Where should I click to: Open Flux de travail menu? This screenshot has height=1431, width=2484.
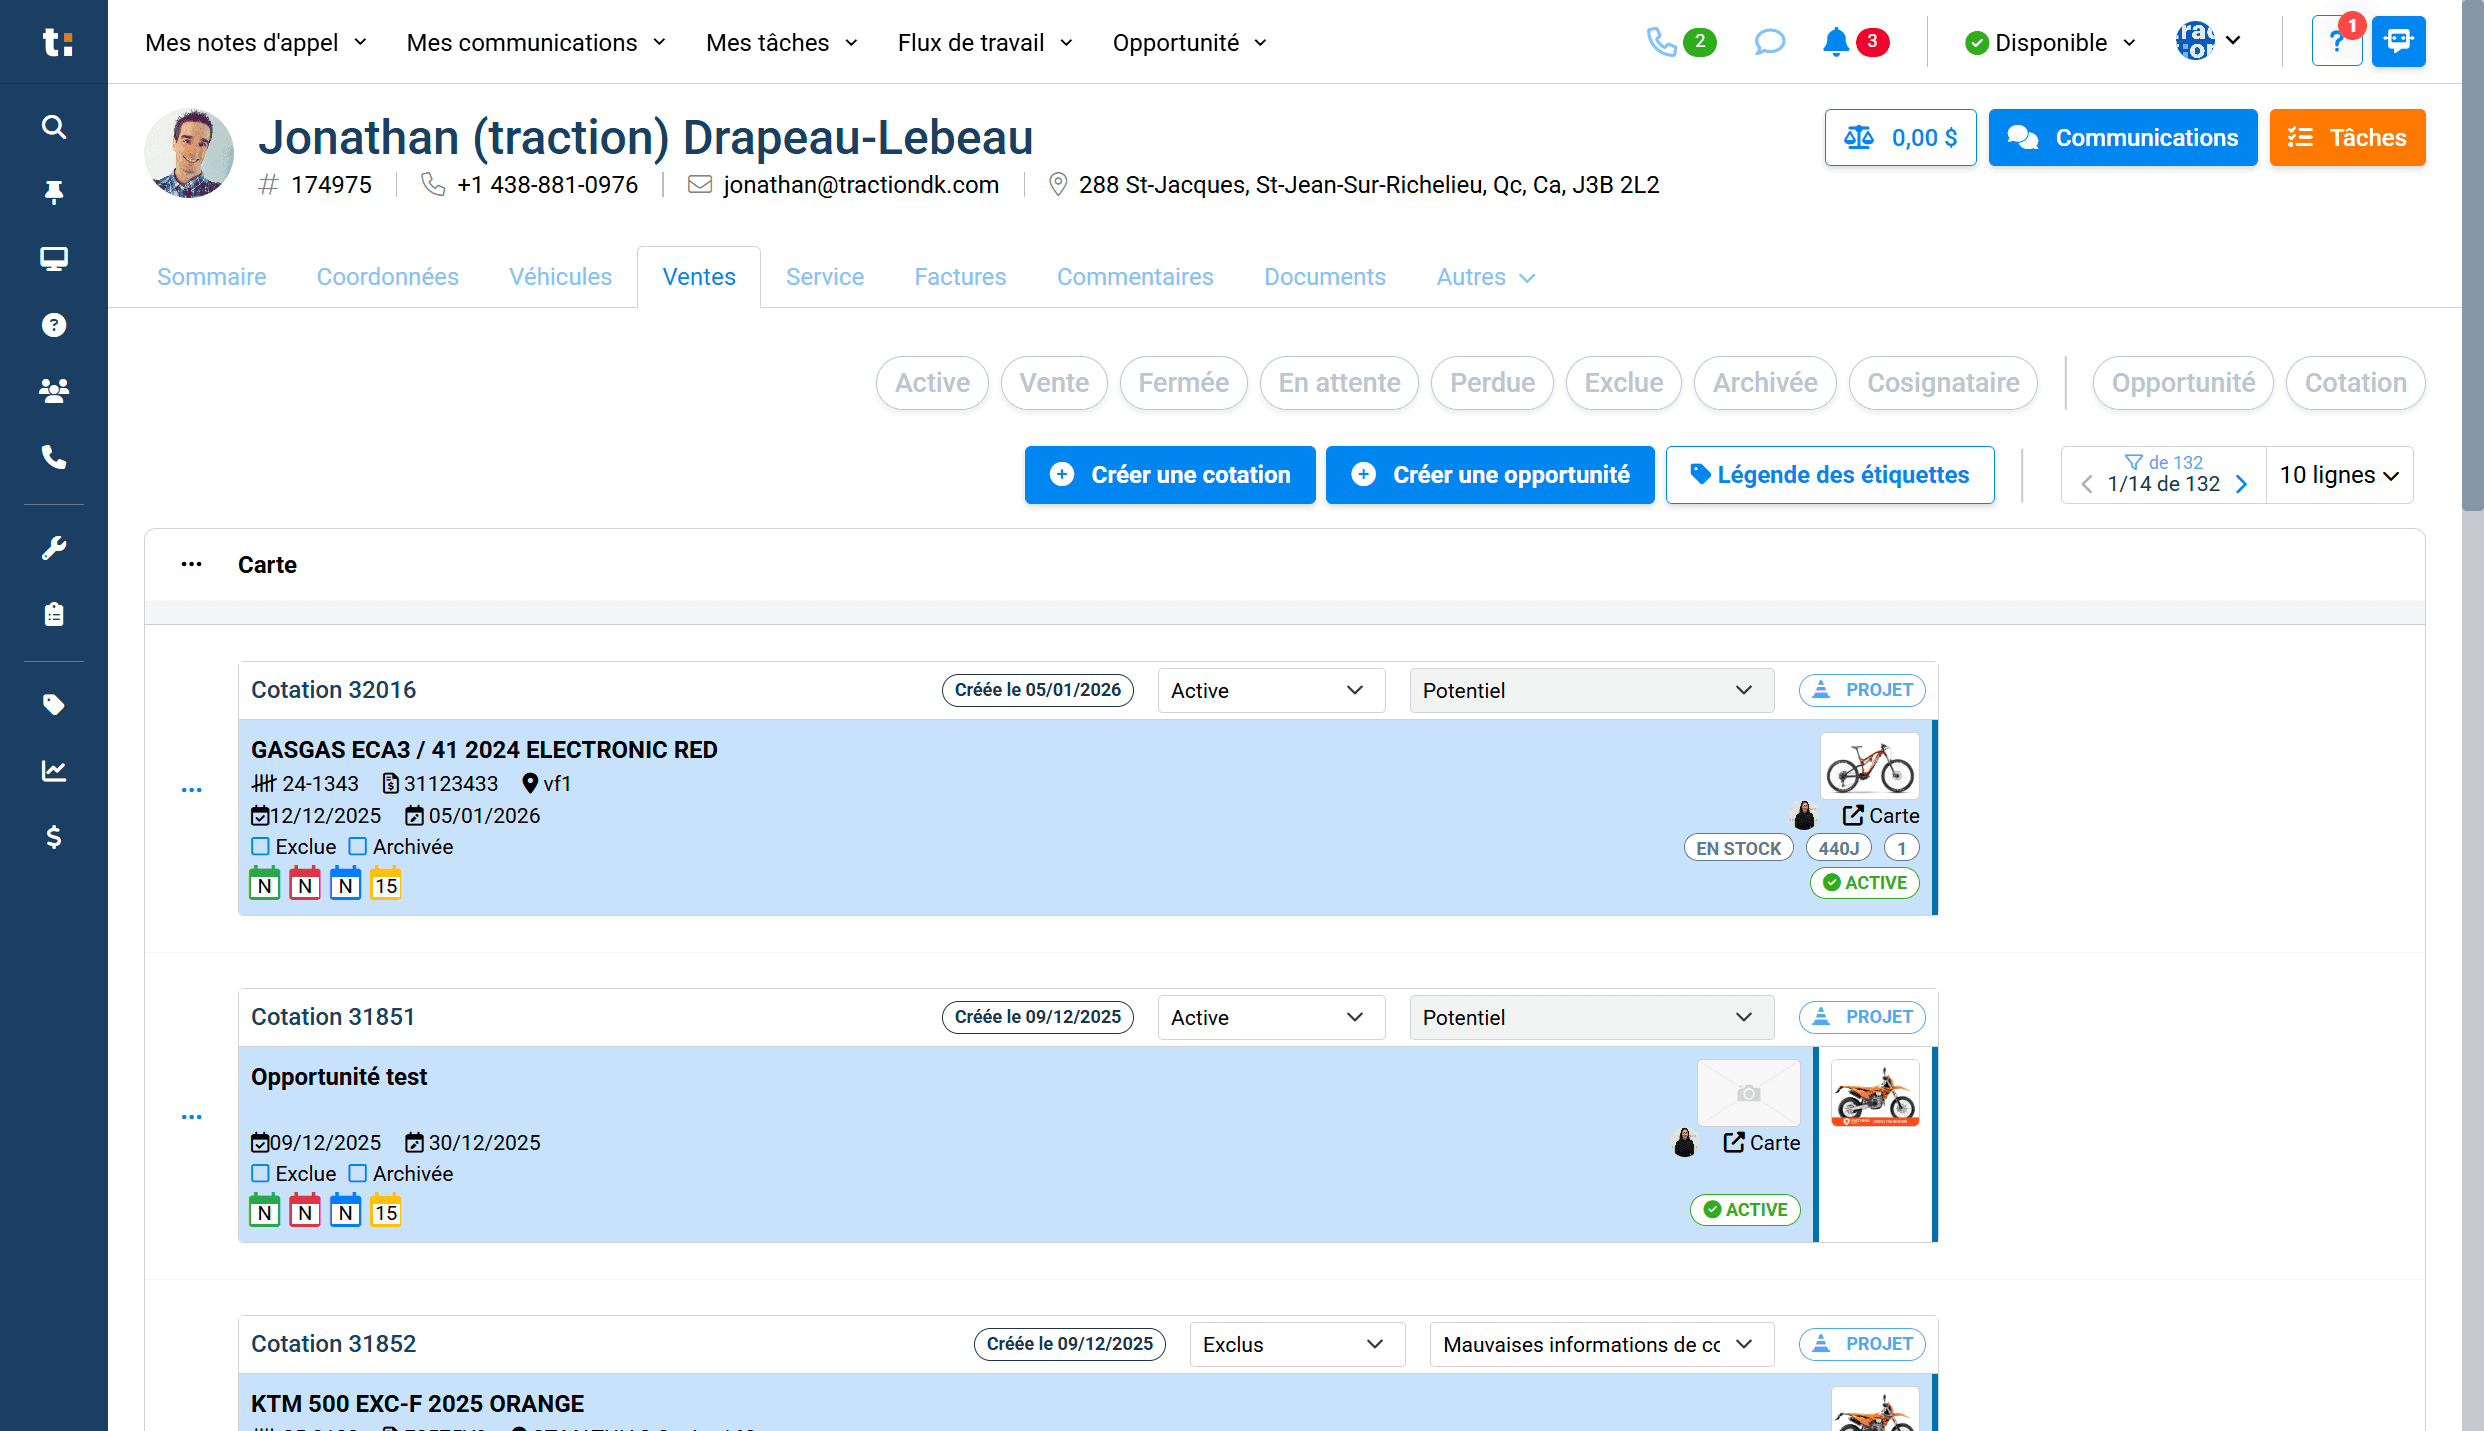point(985,43)
